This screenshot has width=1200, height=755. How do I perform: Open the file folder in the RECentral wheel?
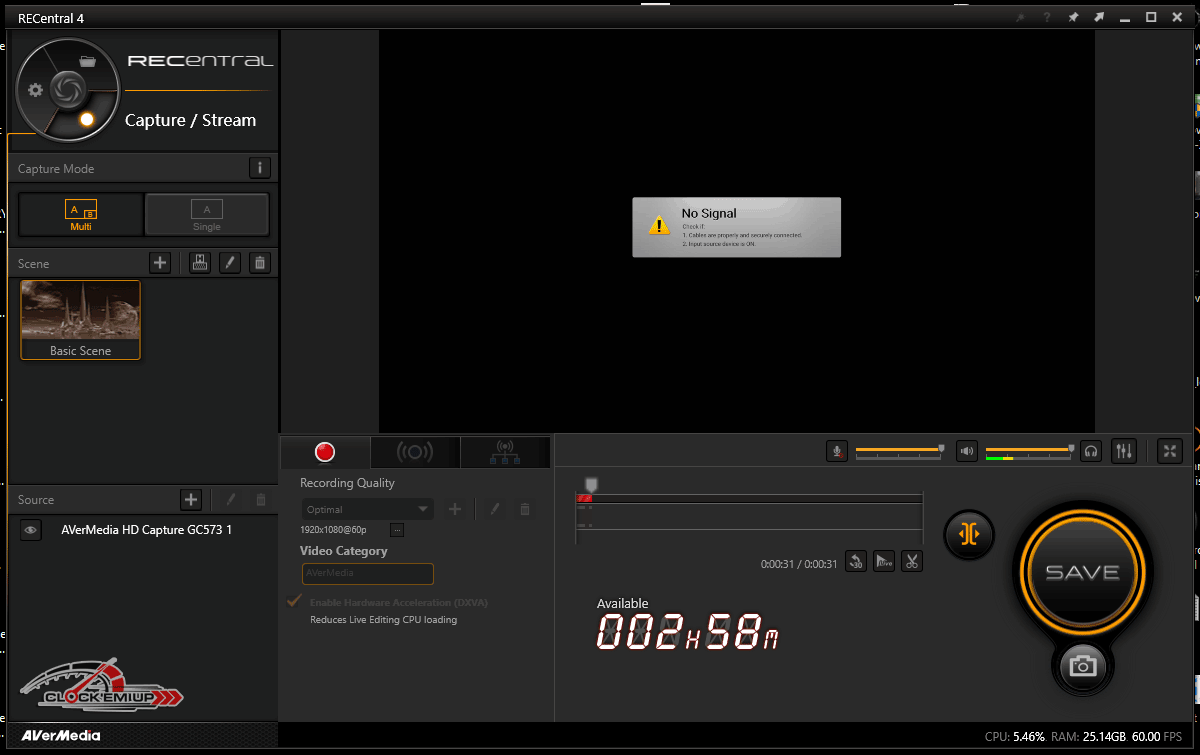point(87,61)
